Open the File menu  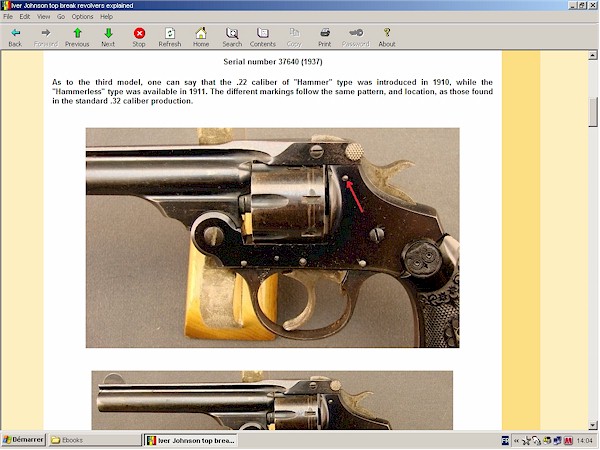(8, 16)
